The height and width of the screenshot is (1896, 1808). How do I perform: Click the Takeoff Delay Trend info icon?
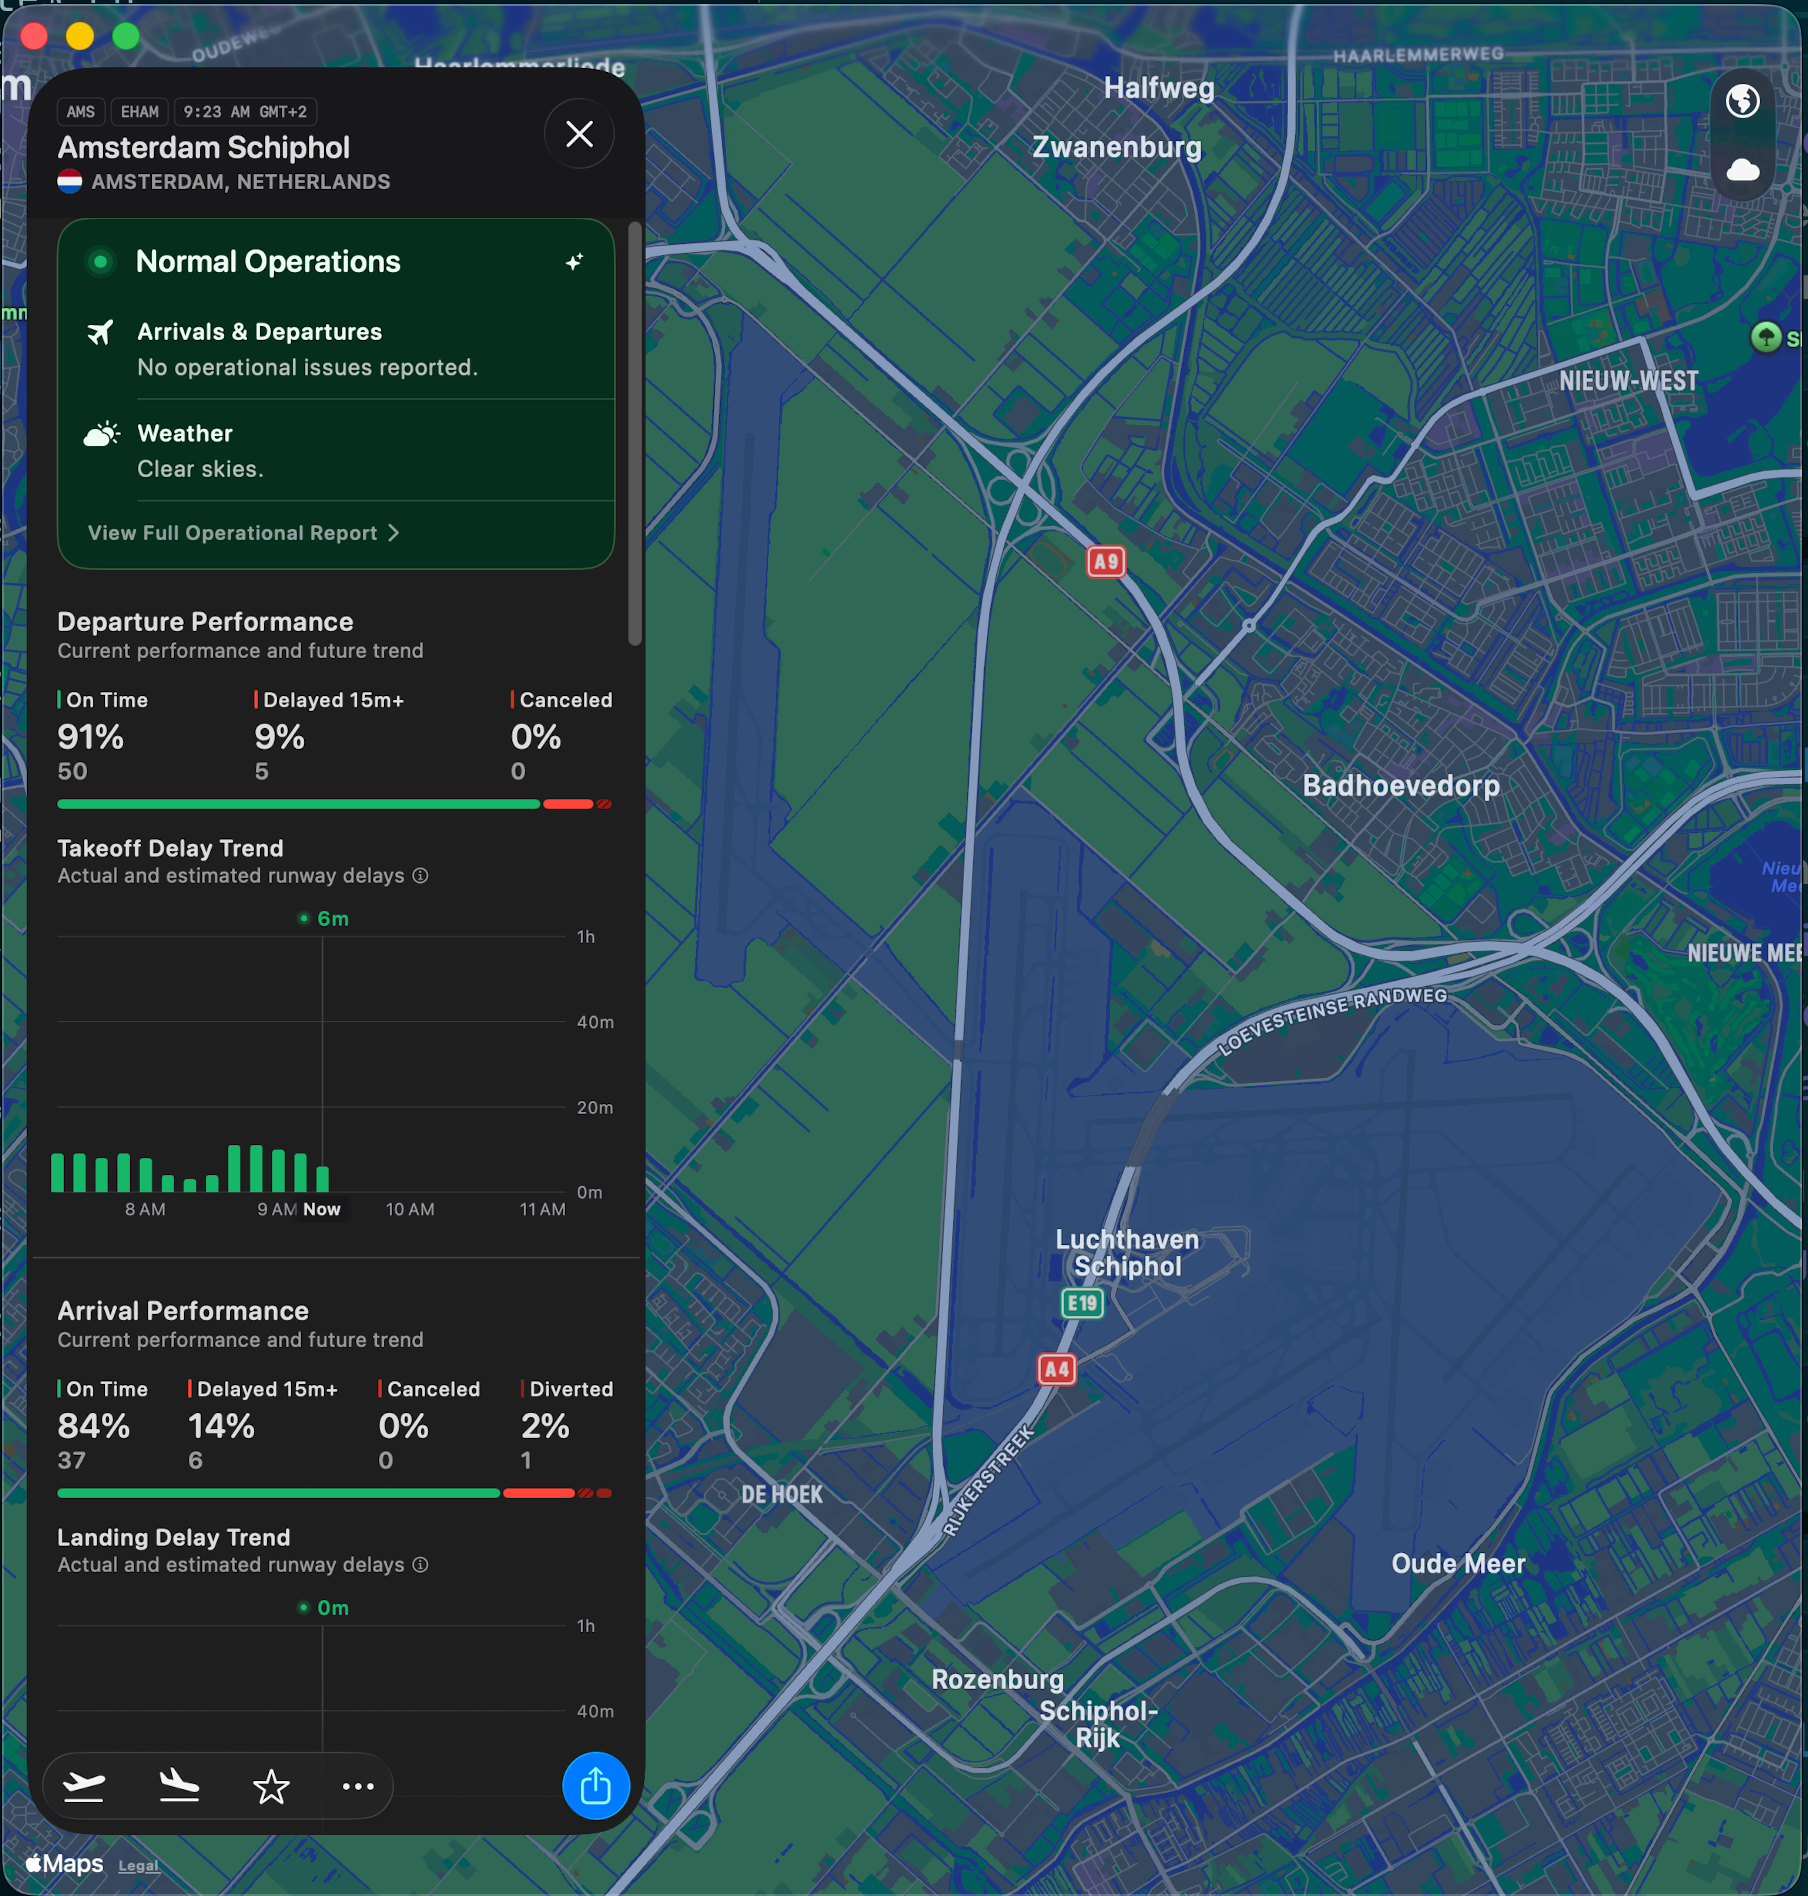point(420,876)
